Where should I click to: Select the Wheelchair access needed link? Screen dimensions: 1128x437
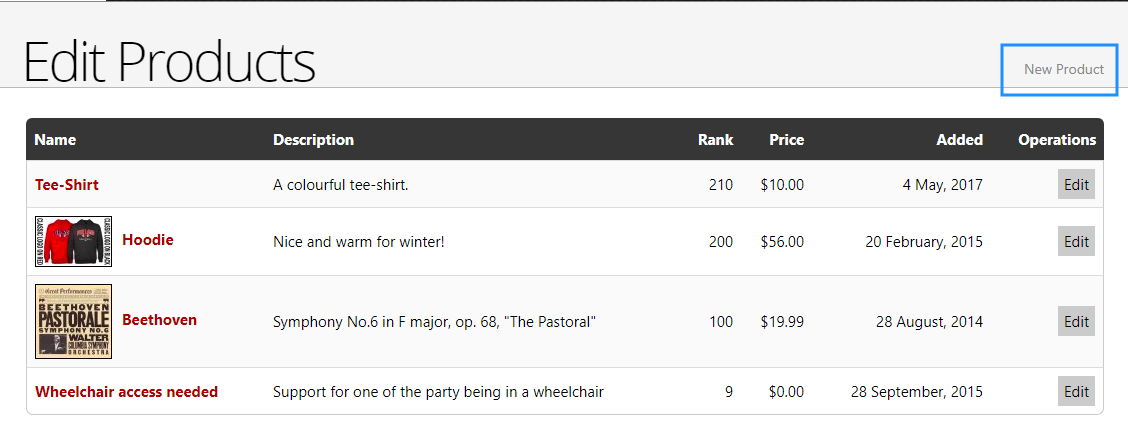pyautogui.click(x=126, y=392)
